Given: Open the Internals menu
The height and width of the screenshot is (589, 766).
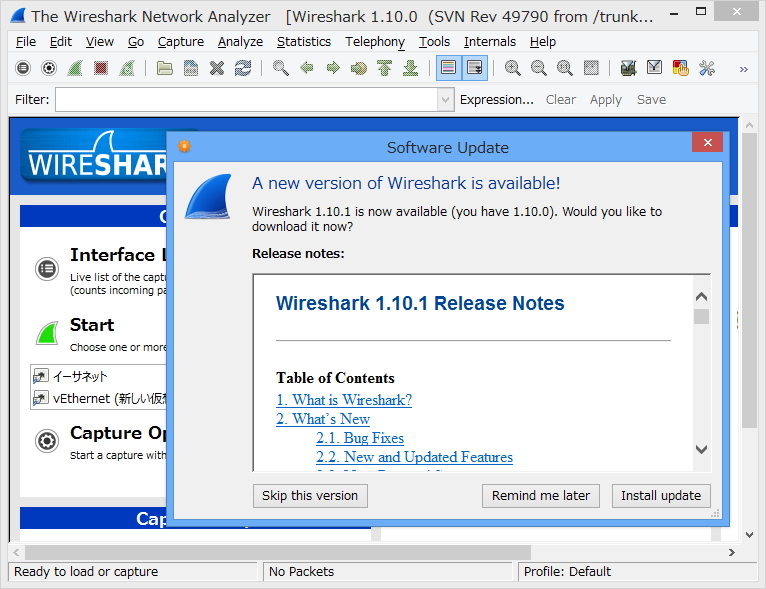Looking at the screenshot, I should [x=489, y=42].
